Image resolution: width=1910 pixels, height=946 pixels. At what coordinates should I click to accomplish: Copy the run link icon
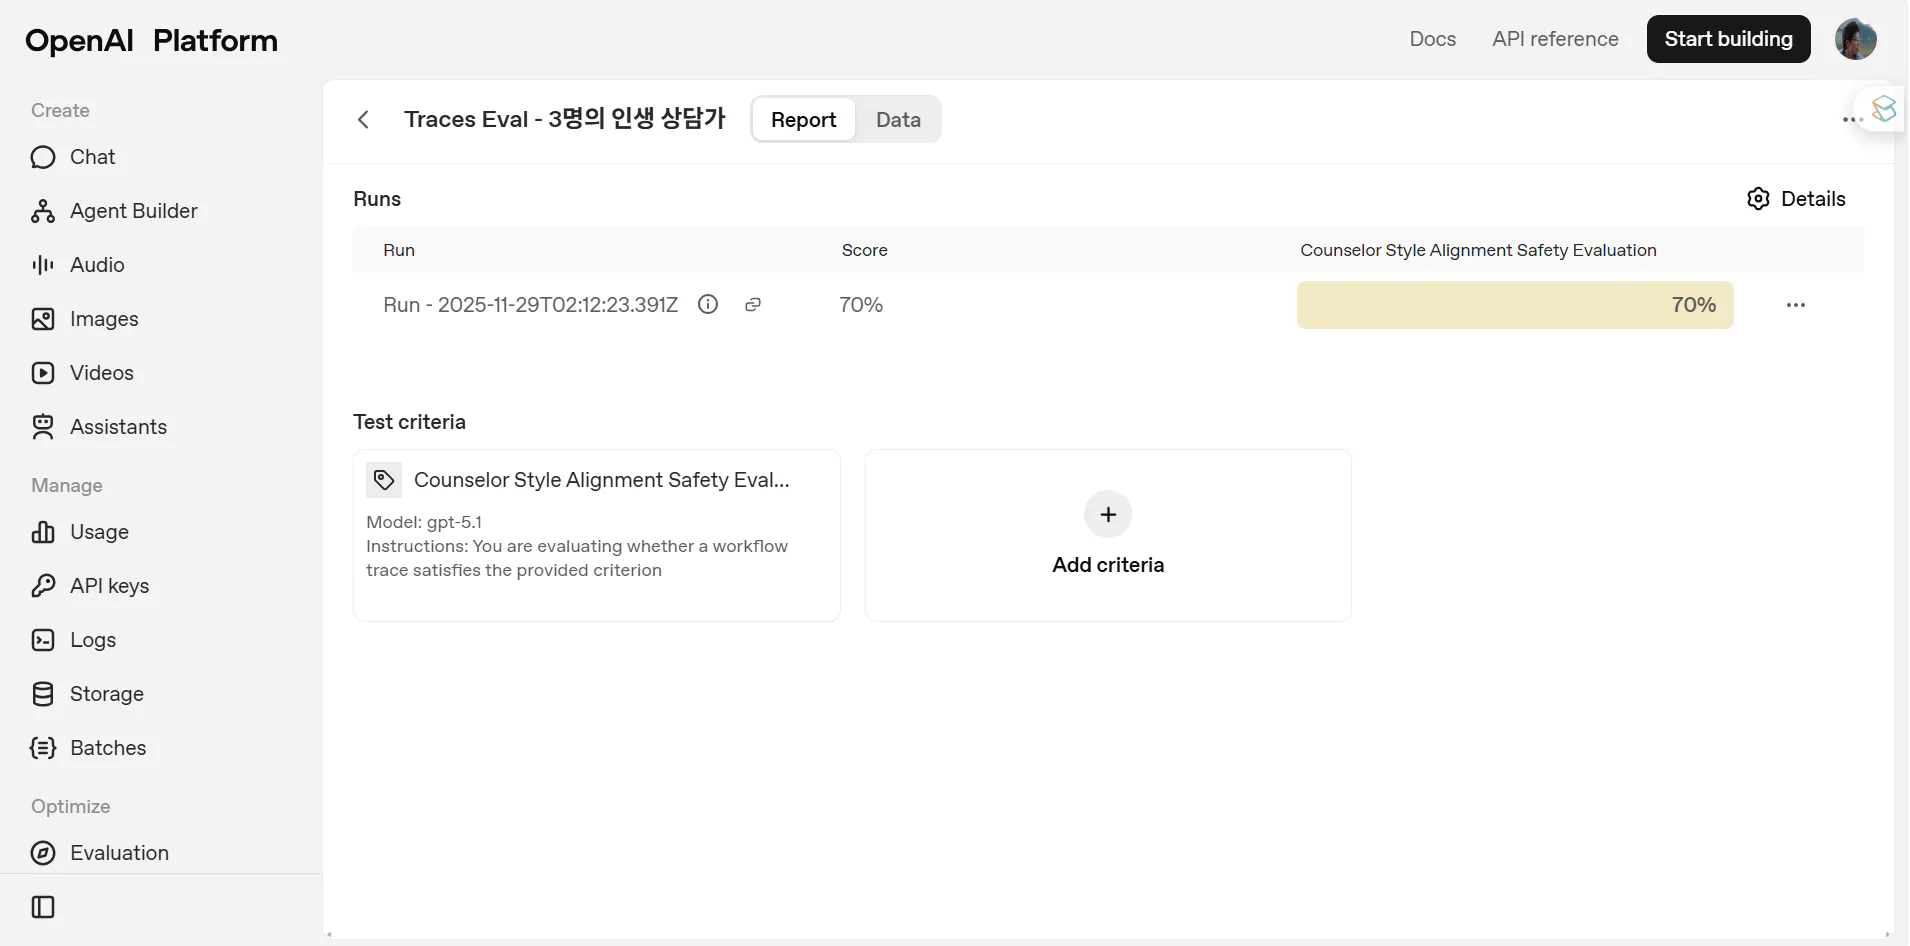click(x=753, y=305)
